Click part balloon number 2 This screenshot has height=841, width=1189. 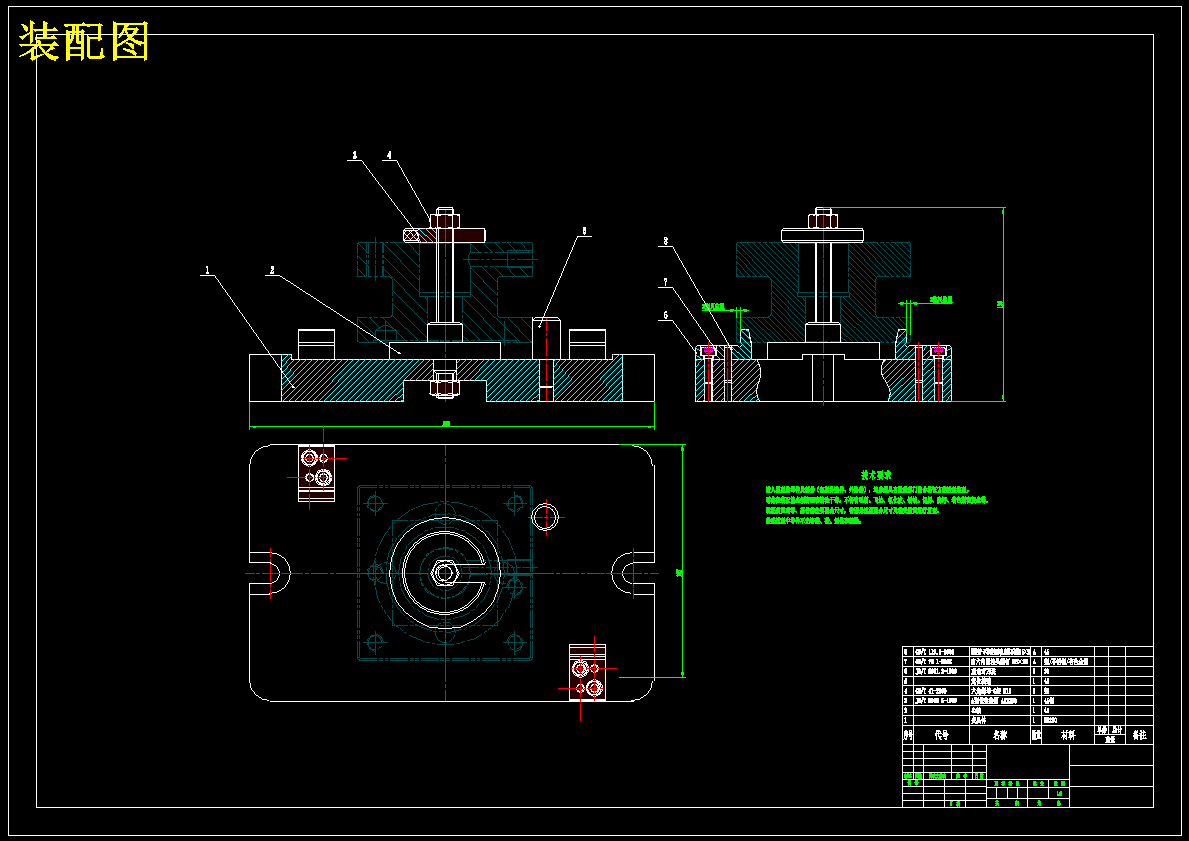click(x=271, y=269)
